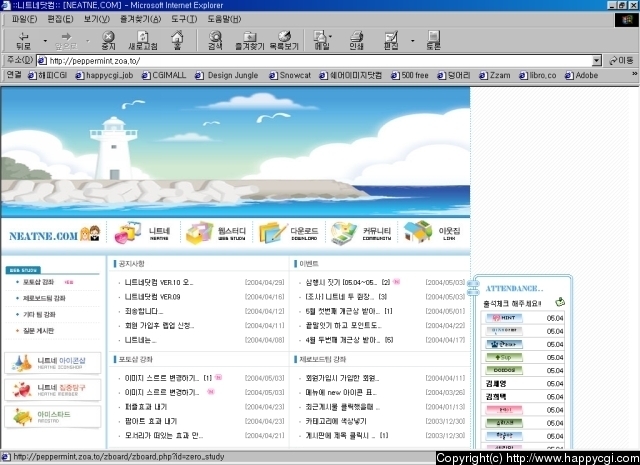640x465 pixels.
Task: Click the Sup member badge in attendance
Action: tap(504, 357)
